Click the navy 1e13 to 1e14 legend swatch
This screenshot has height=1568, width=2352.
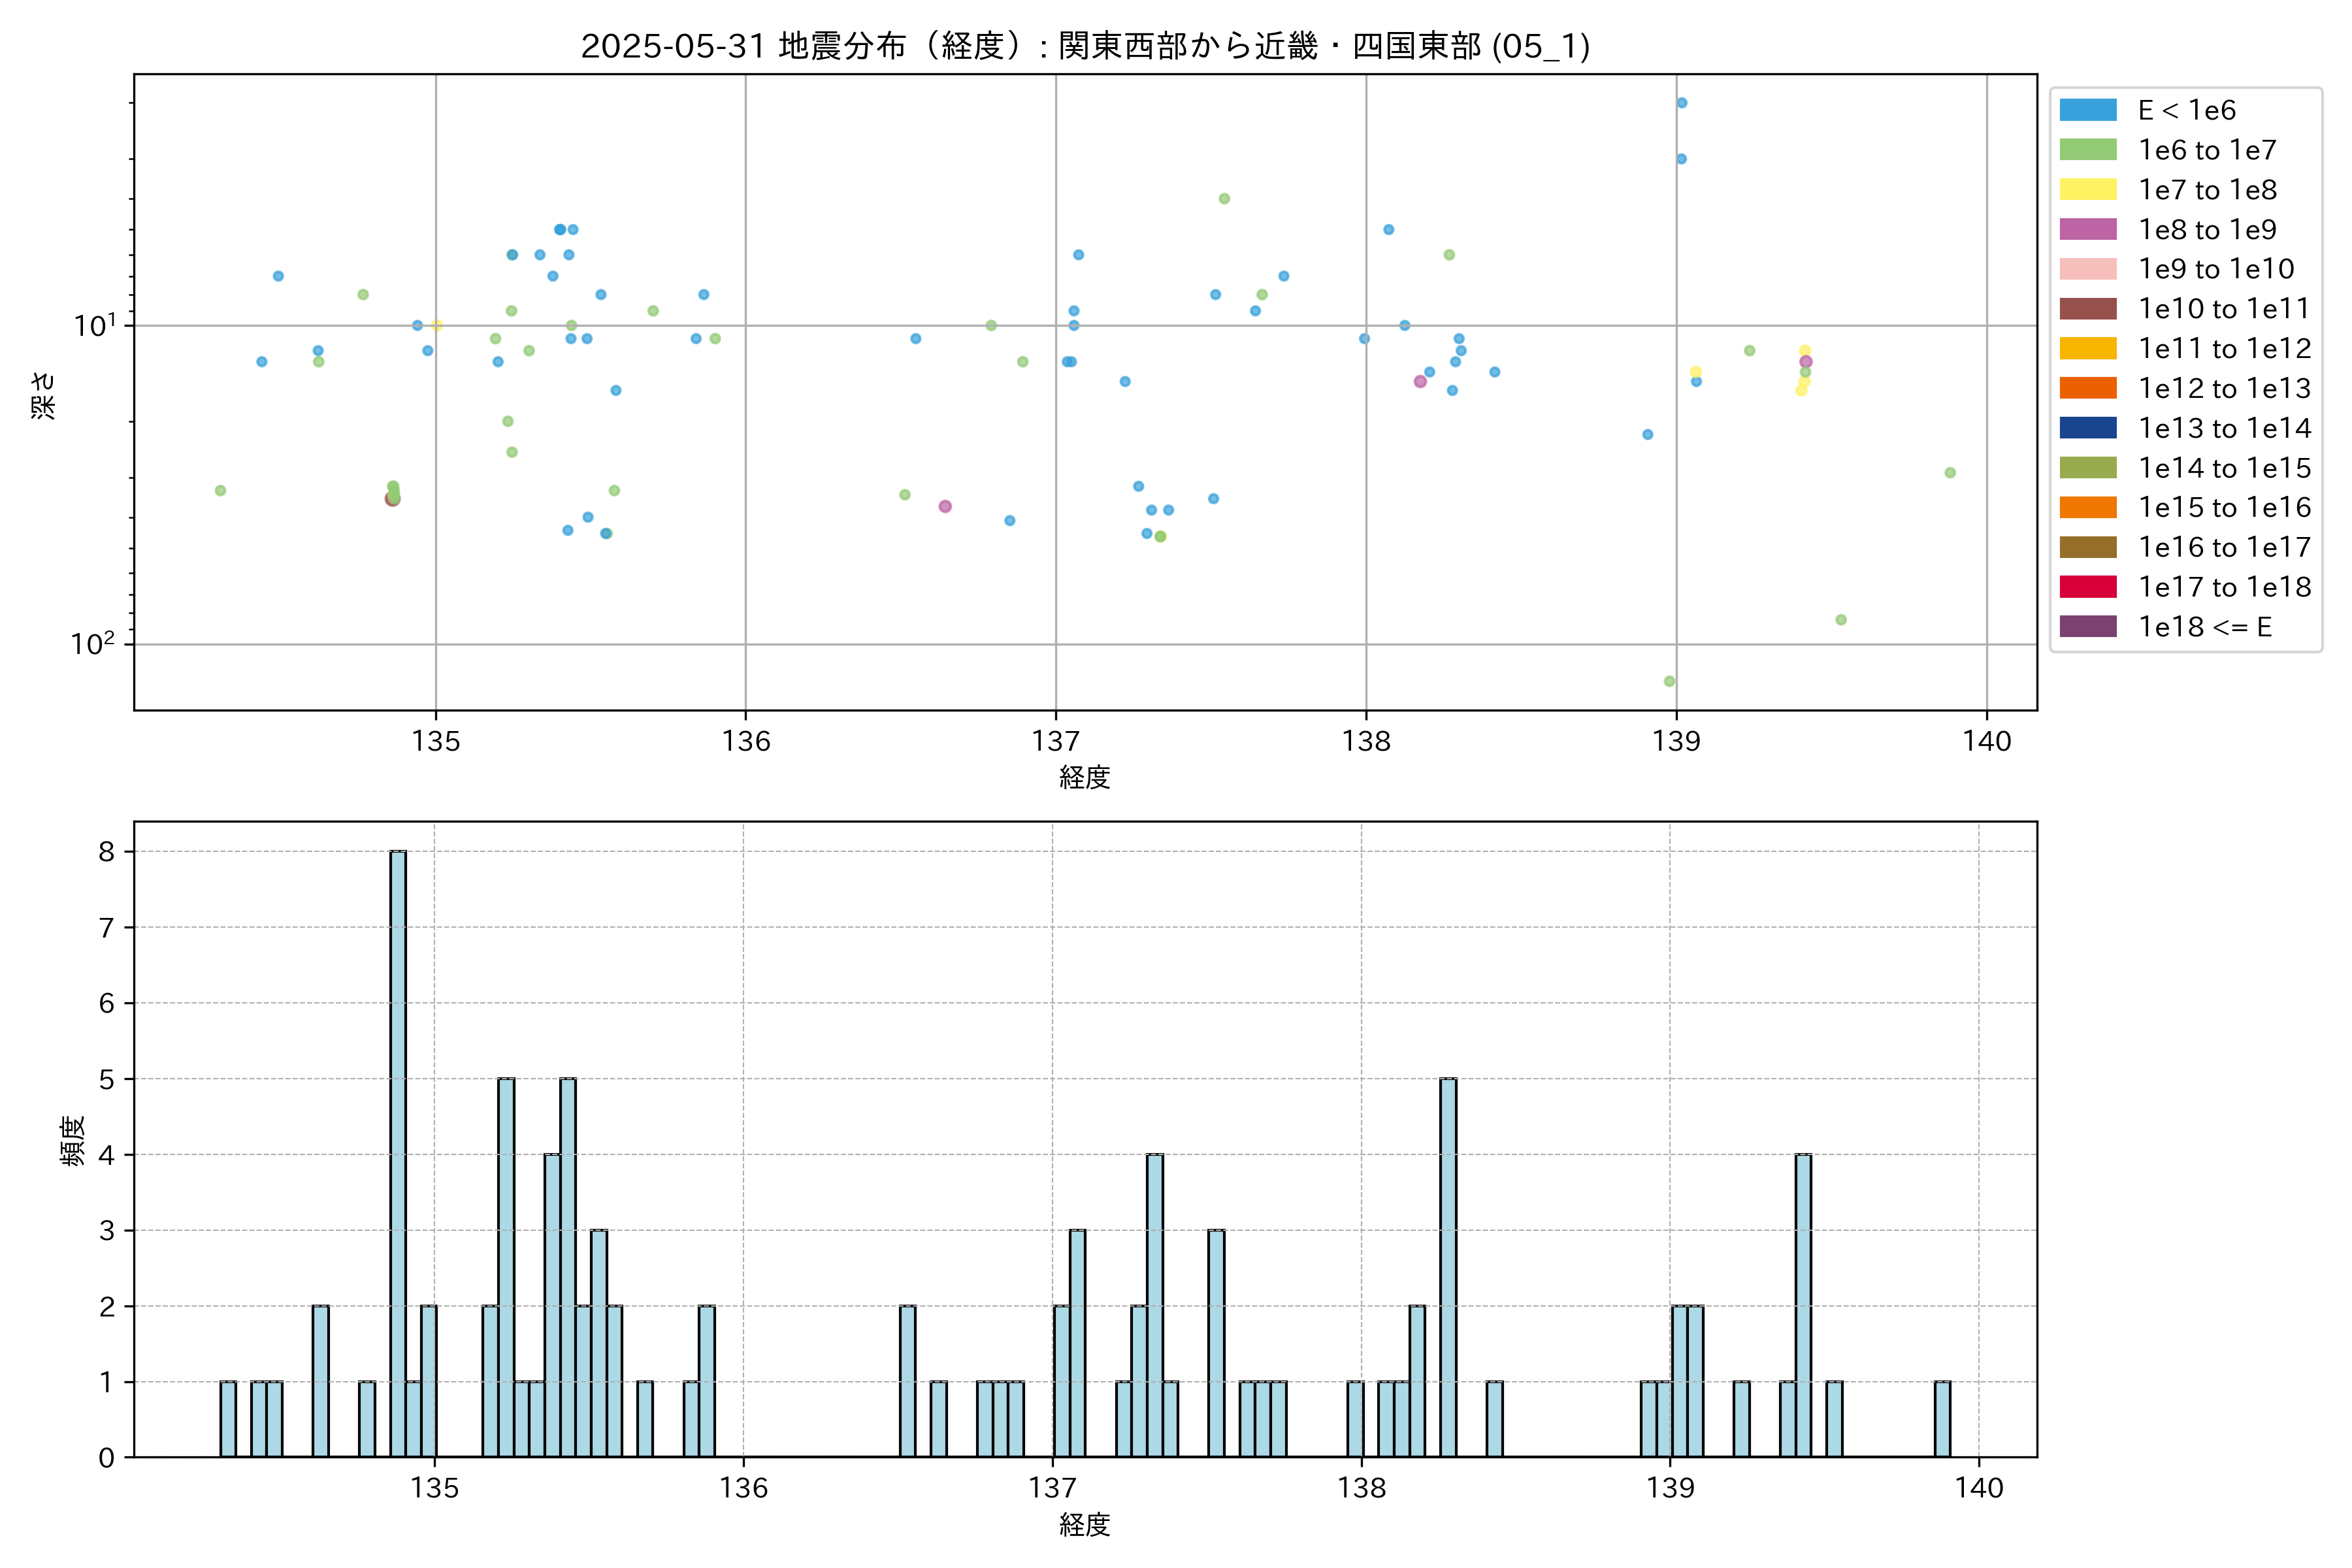(2087, 428)
